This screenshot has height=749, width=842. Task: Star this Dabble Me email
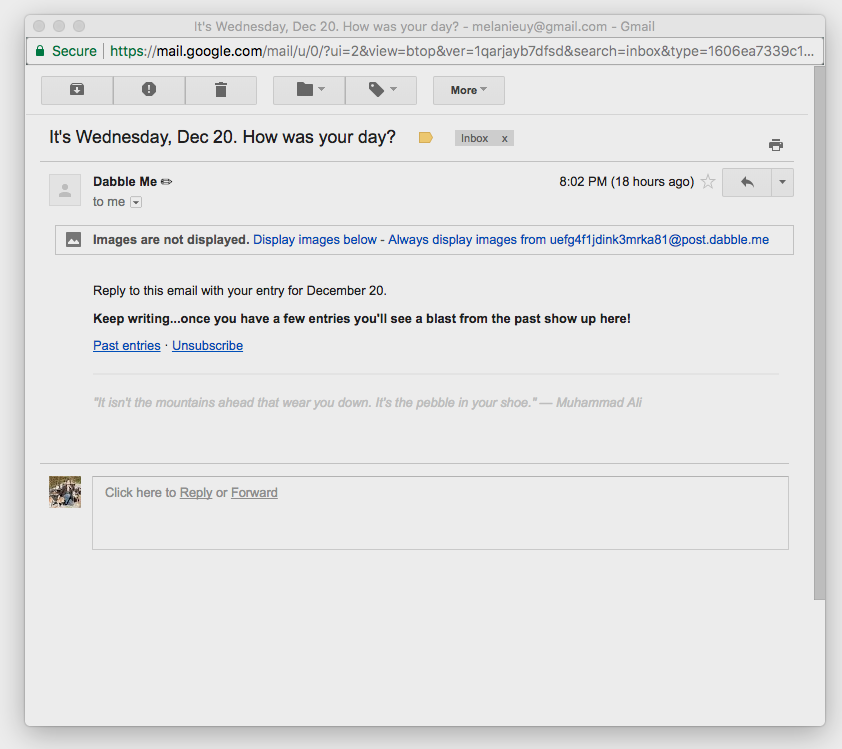tap(708, 182)
